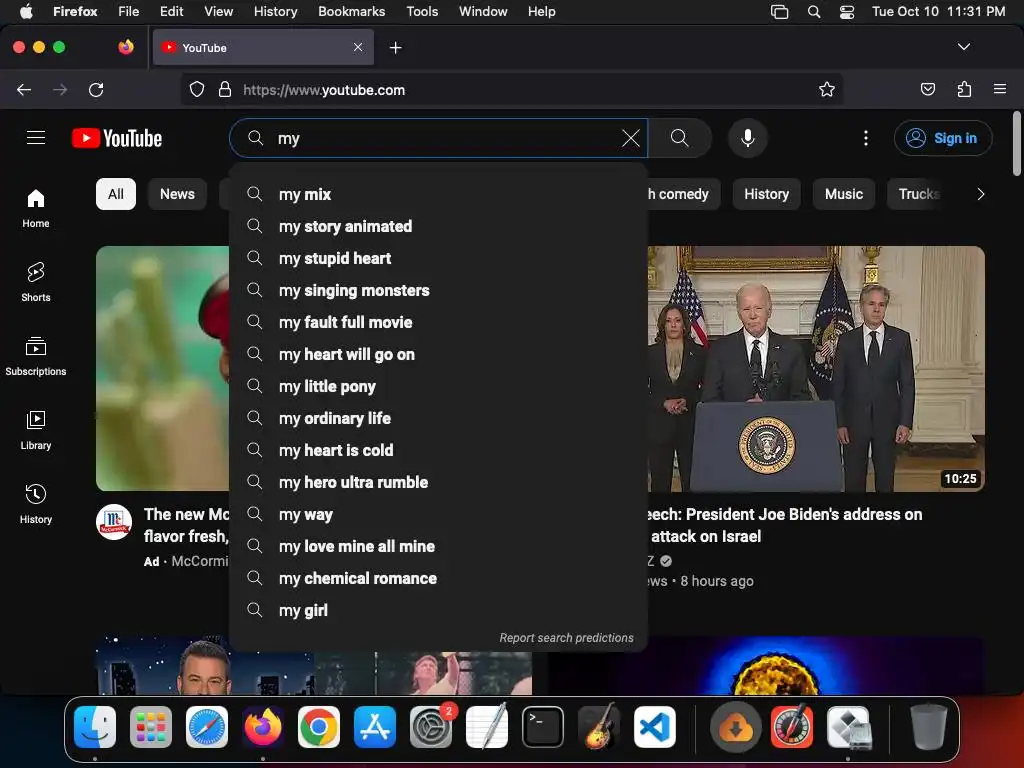Select the Trucks filter chip
Image resolution: width=1024 pixels, height=768 pixels.
click(x=918, y=194)
